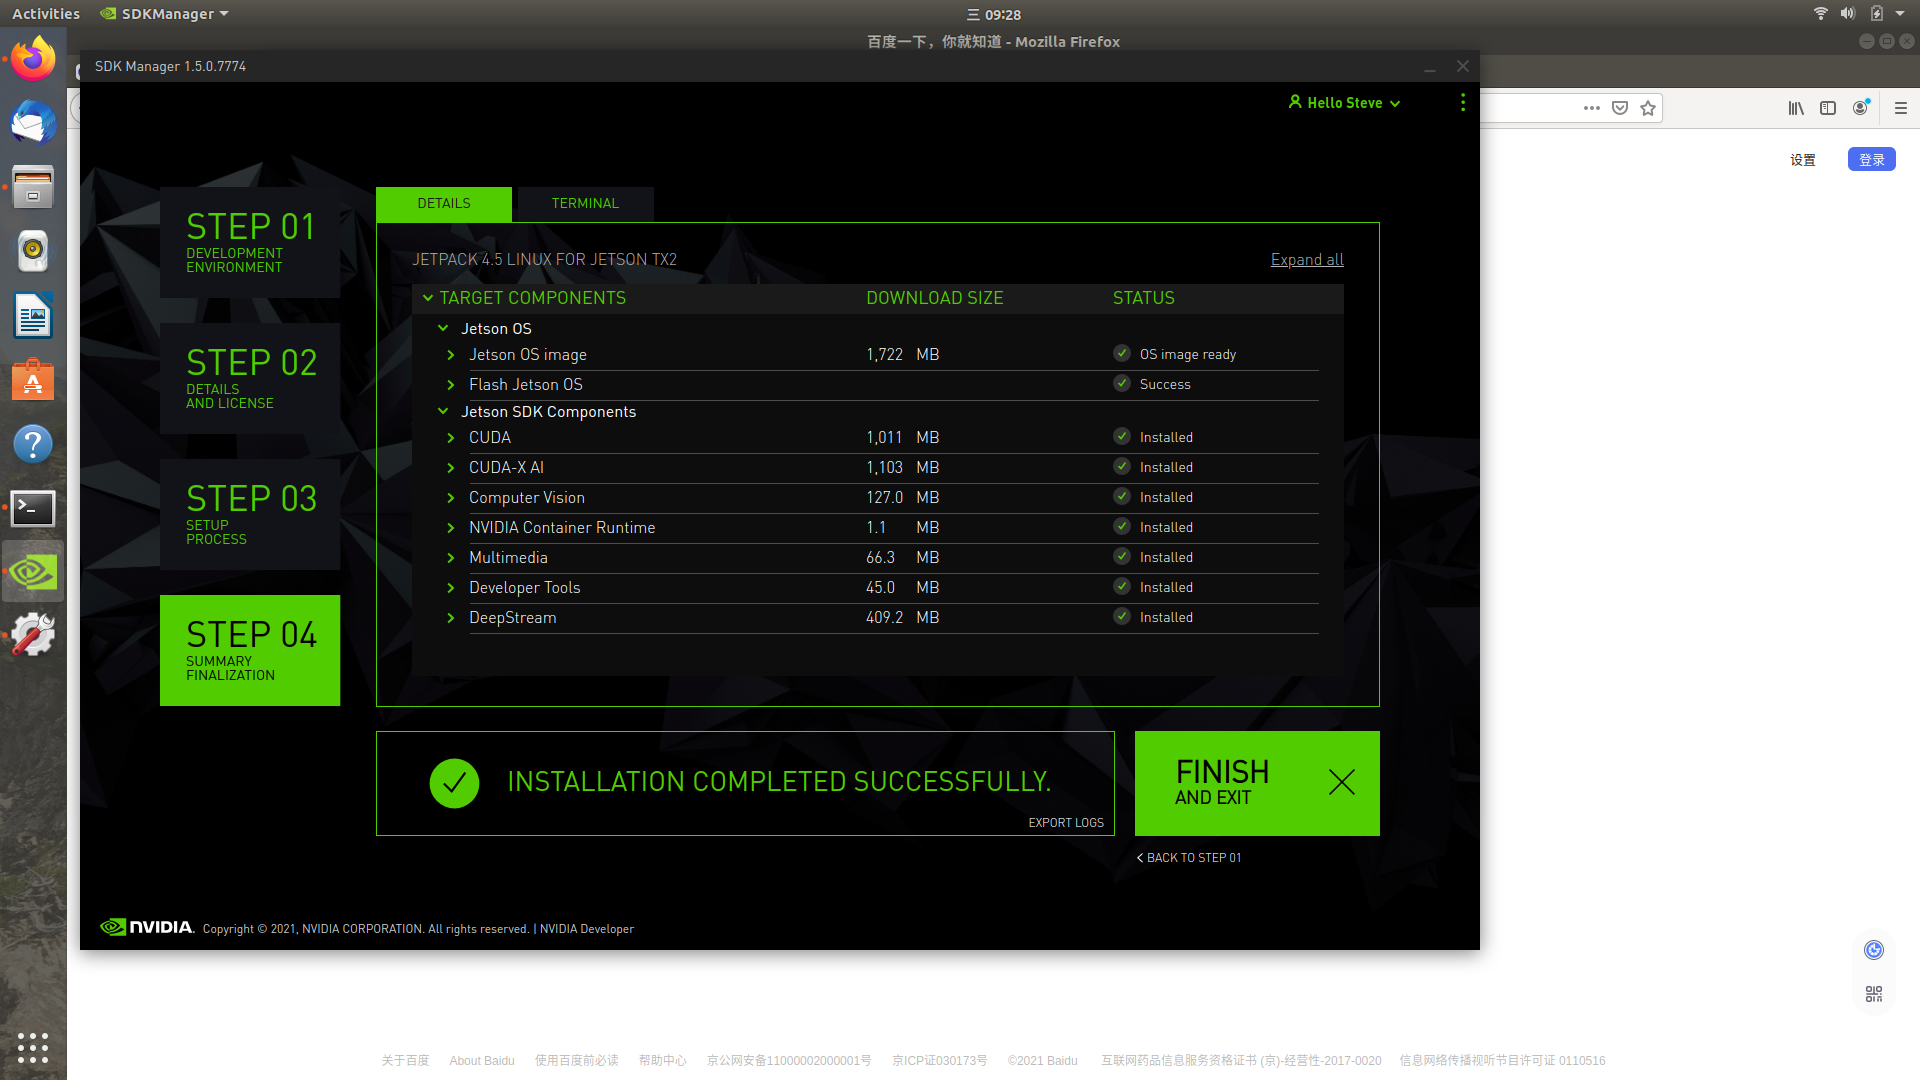Select the Details tab
Image resolution: width=1920 pixels, height=1080 pixels.
(443, 203)
